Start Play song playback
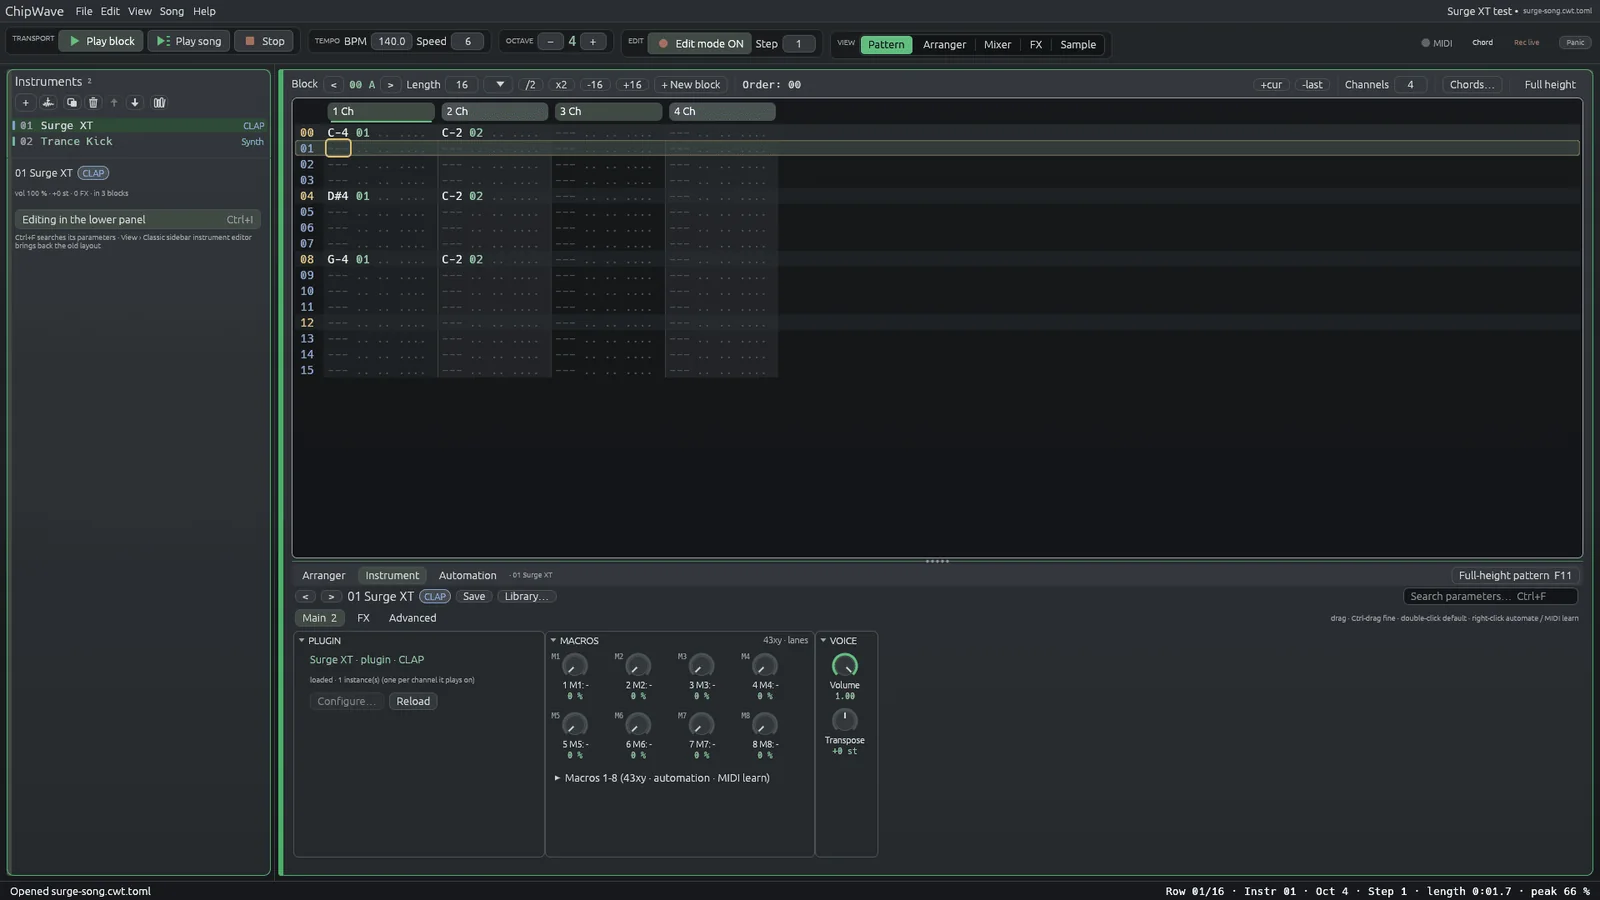 pos(189,41)
